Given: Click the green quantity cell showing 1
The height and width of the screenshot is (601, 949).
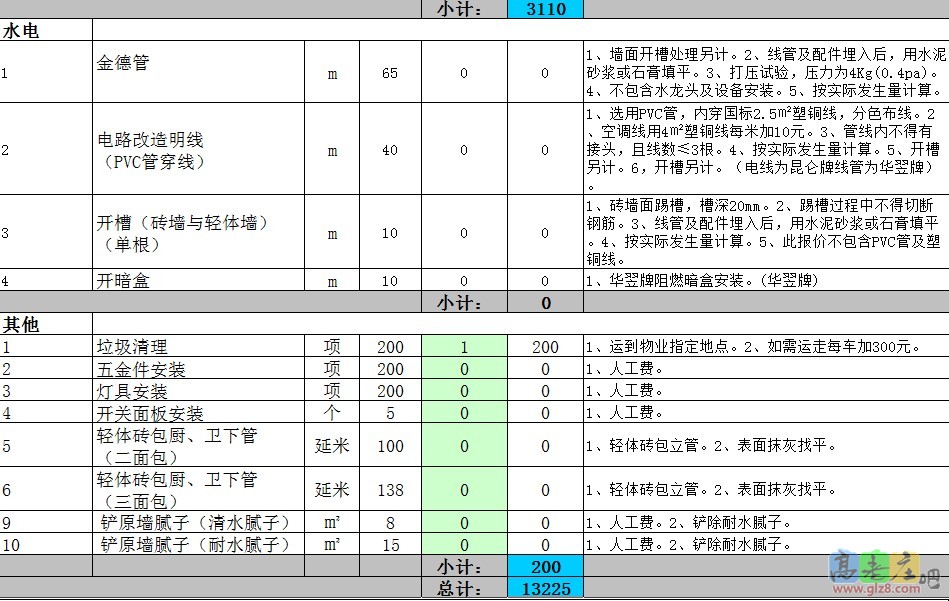Looking at the screenshot, I should pos(466,345).
